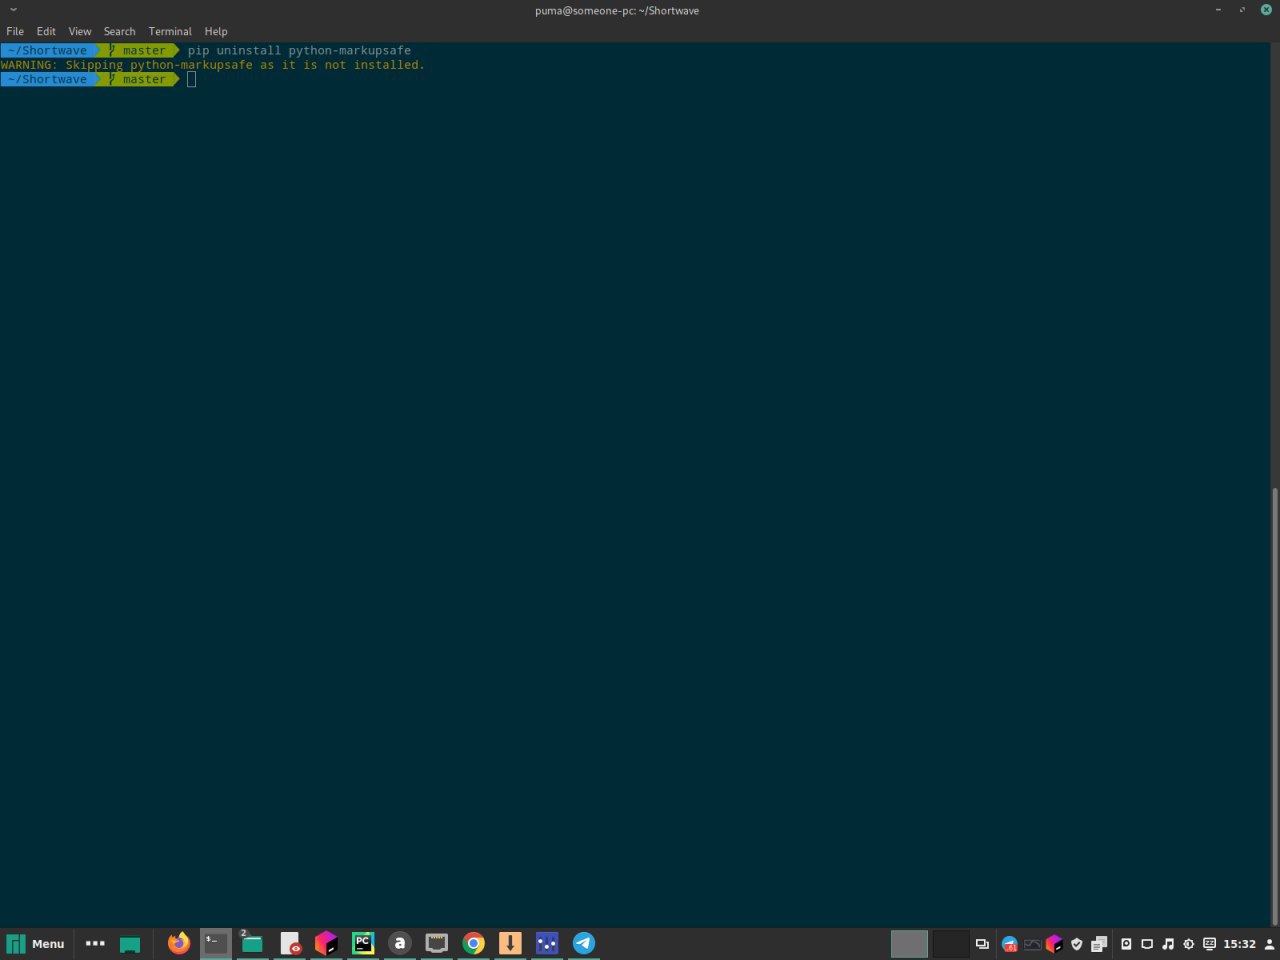Click the 15:32 clock
The image size is (1280, 960).
tap(1239, 943)
